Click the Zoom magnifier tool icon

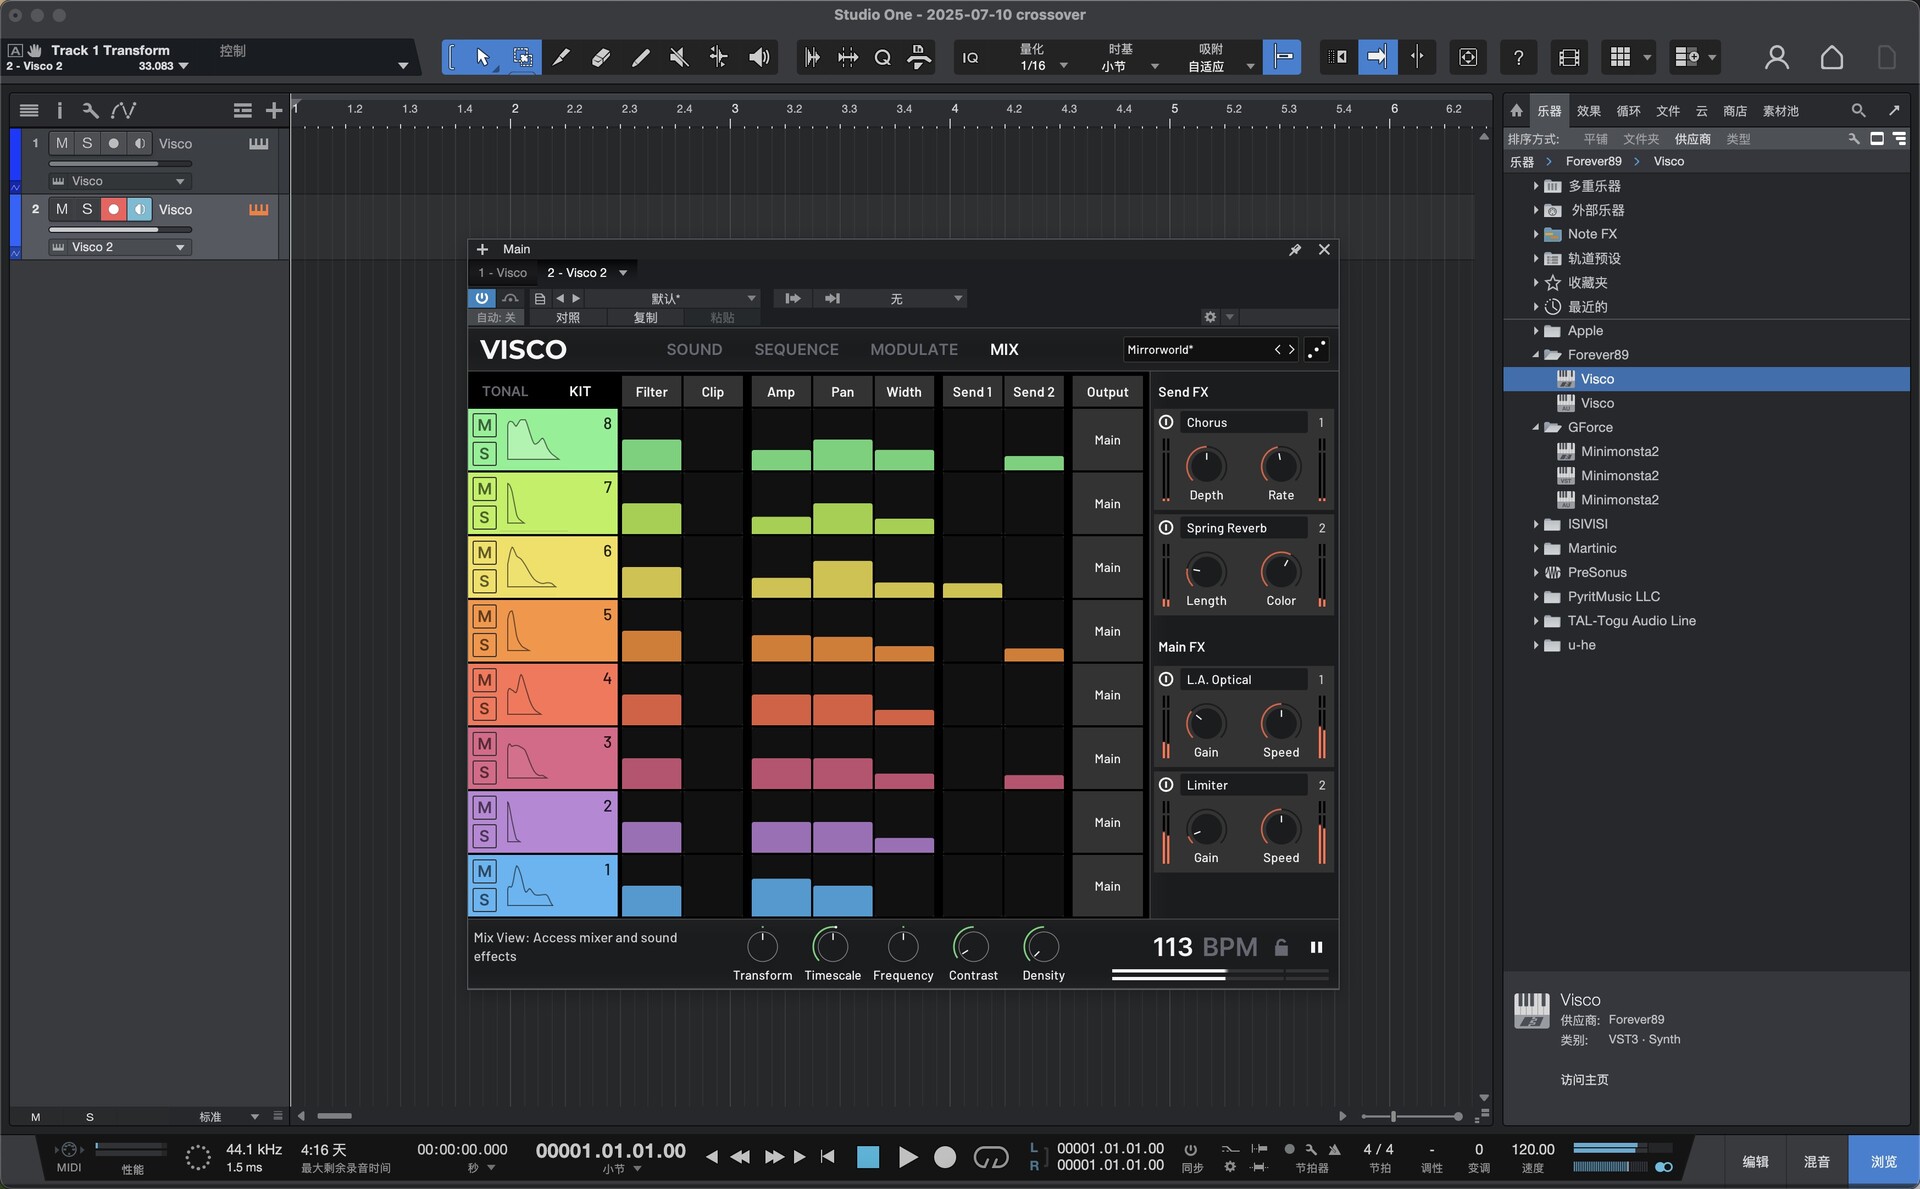(882, 58)
